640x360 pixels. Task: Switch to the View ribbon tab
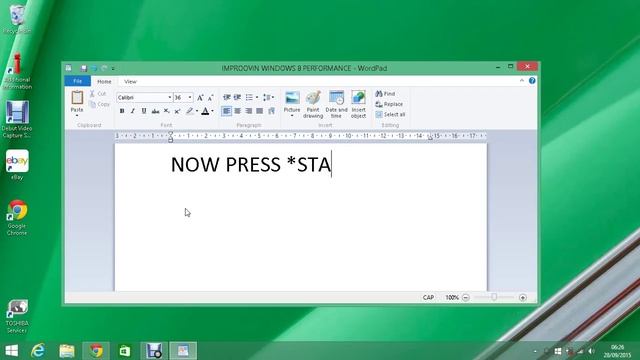coord(130,82)
